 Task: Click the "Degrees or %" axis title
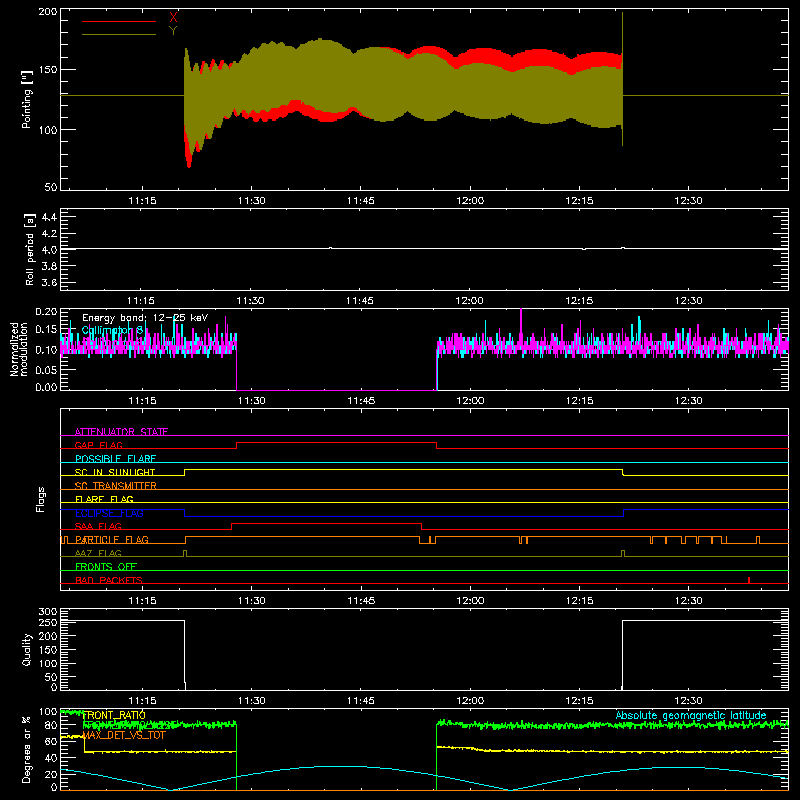(27, 750)
